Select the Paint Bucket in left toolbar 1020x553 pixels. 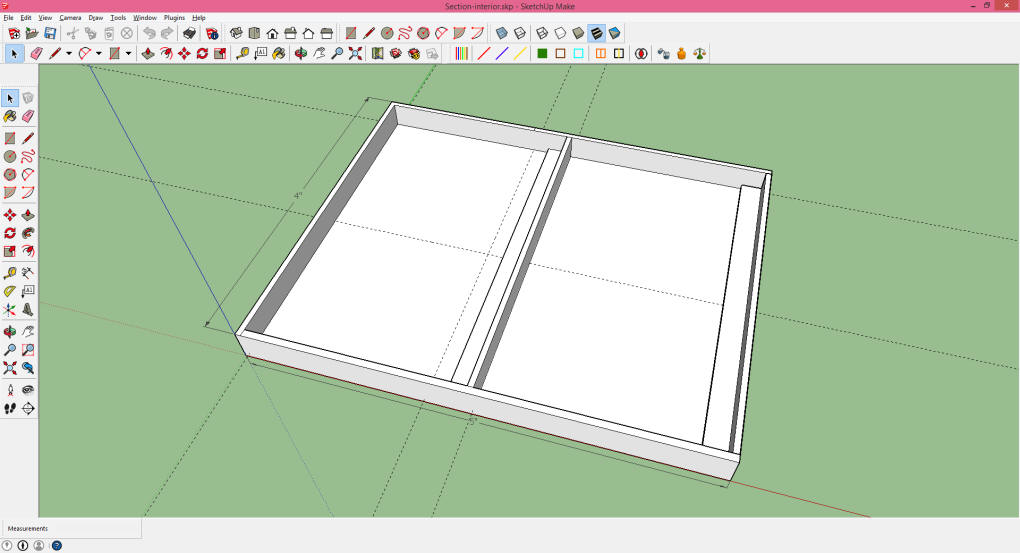[9, 116]
